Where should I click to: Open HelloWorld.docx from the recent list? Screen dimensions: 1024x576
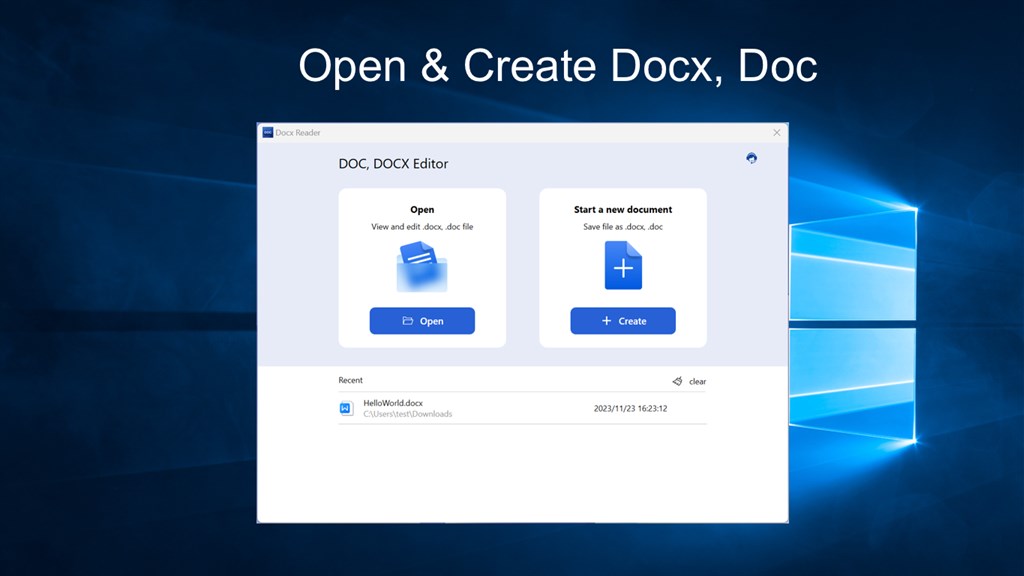[x=522, y=408]
